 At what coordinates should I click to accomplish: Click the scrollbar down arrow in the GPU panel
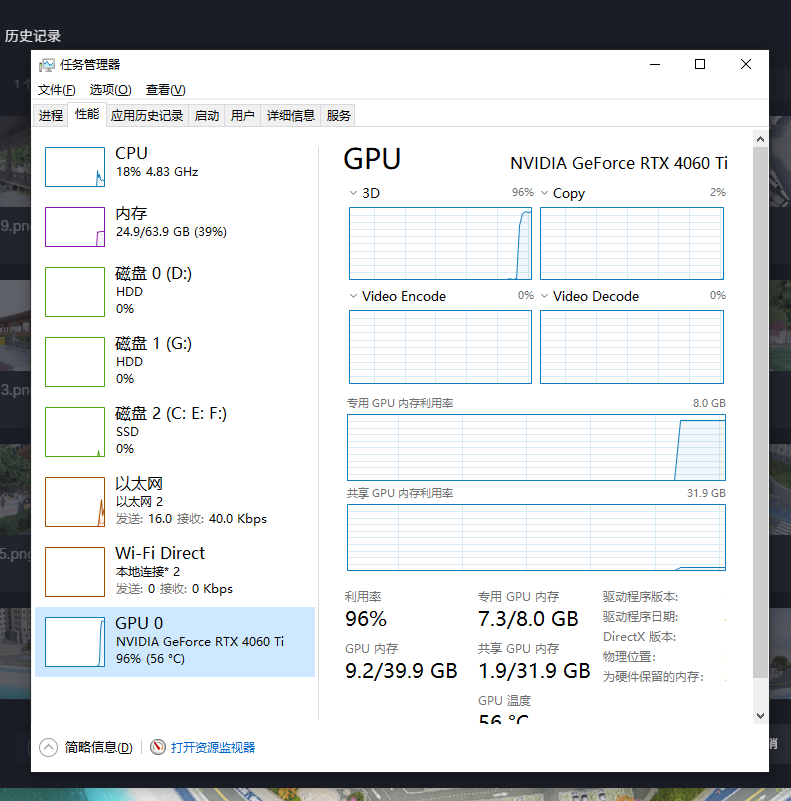[760, 715]
